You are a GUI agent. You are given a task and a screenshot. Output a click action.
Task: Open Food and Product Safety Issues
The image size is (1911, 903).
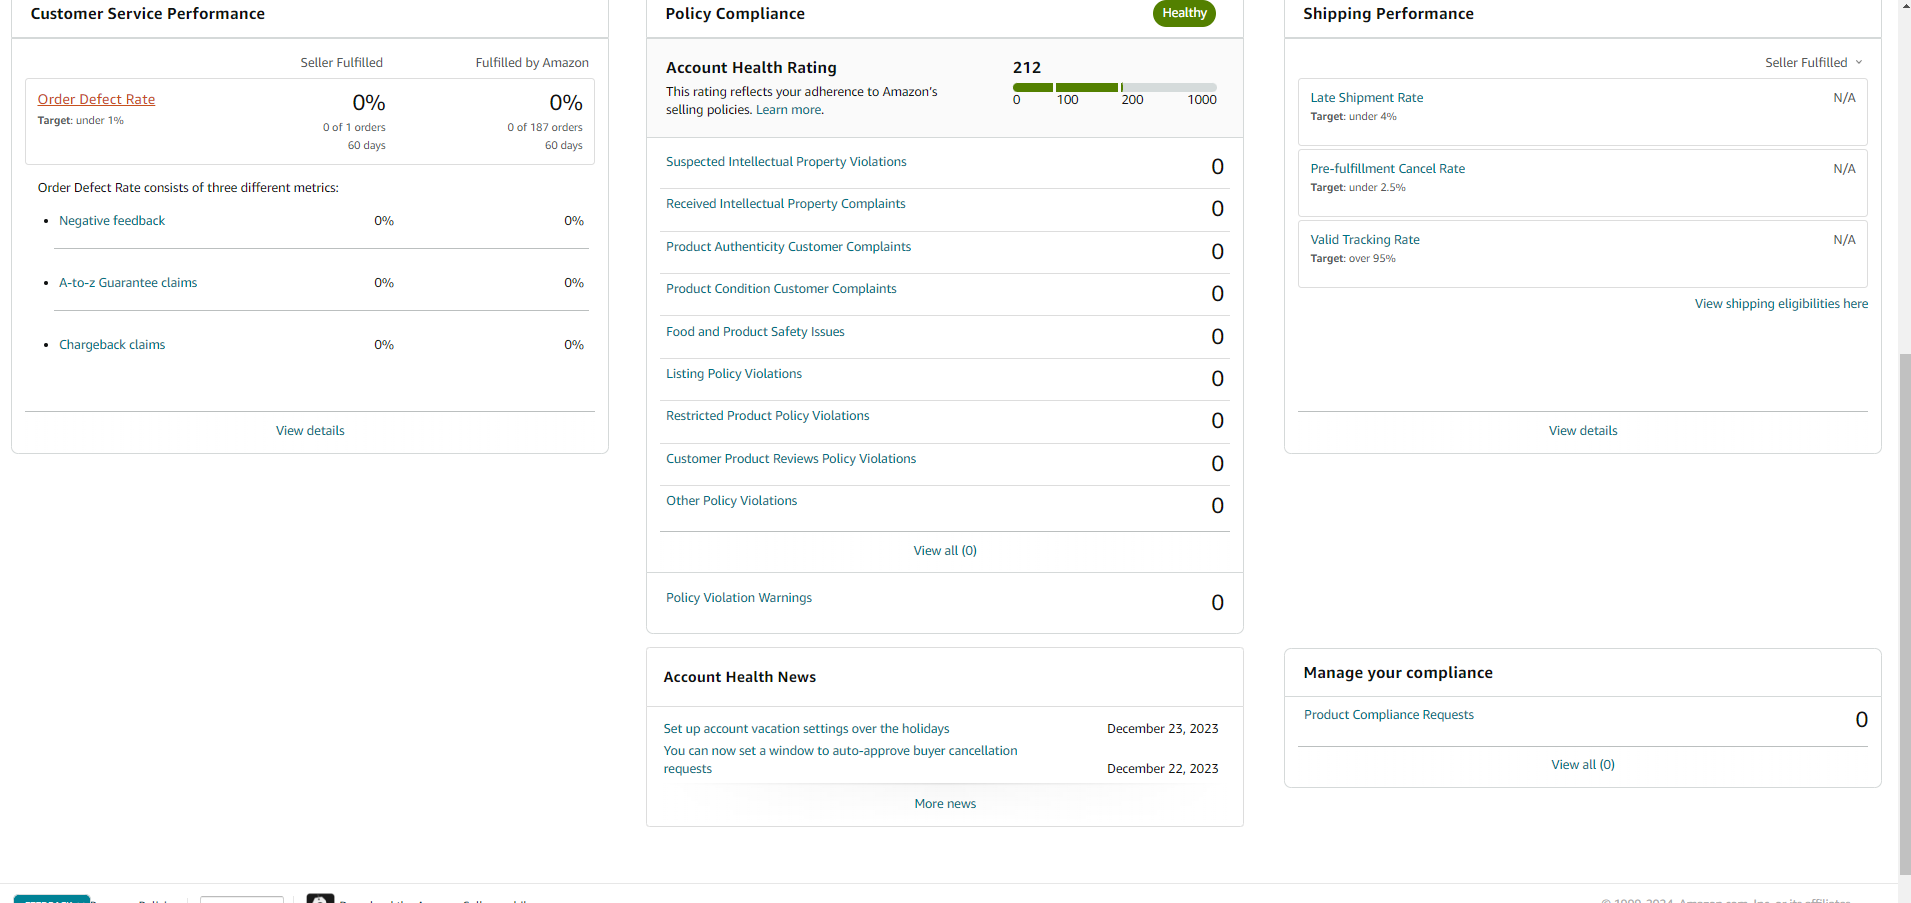tap(755, 332)
